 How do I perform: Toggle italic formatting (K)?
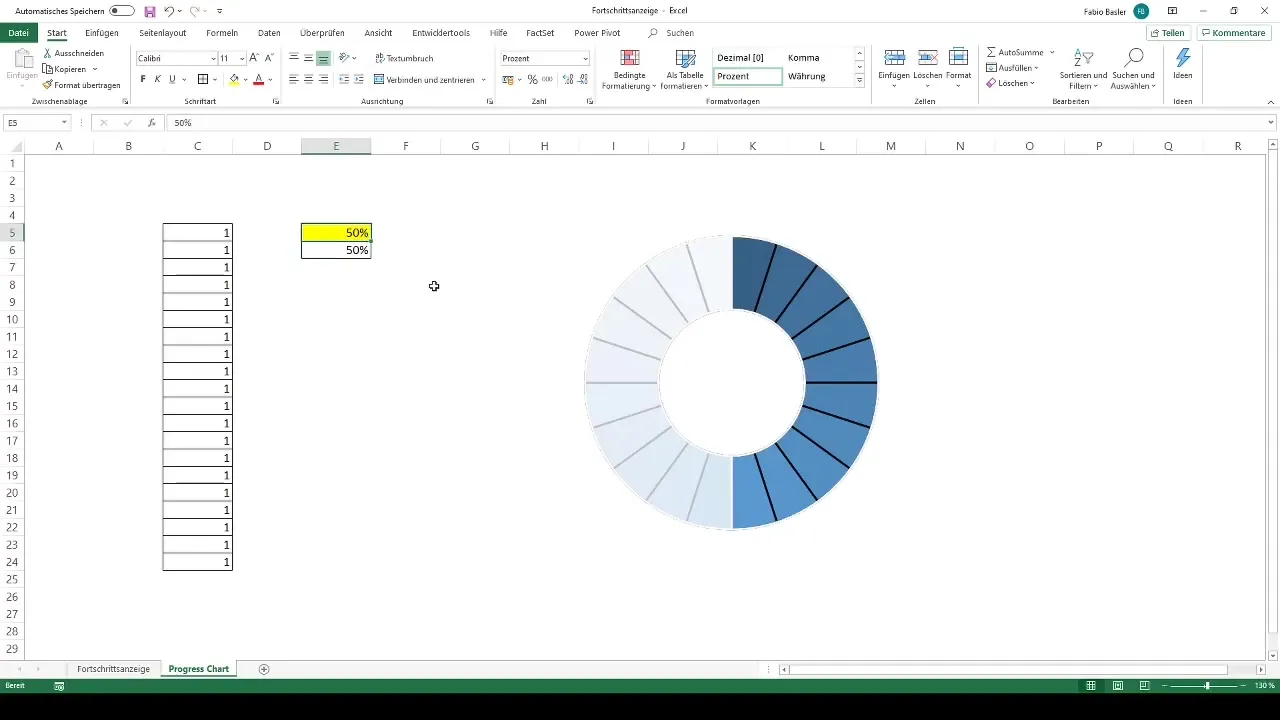[158, 79]
